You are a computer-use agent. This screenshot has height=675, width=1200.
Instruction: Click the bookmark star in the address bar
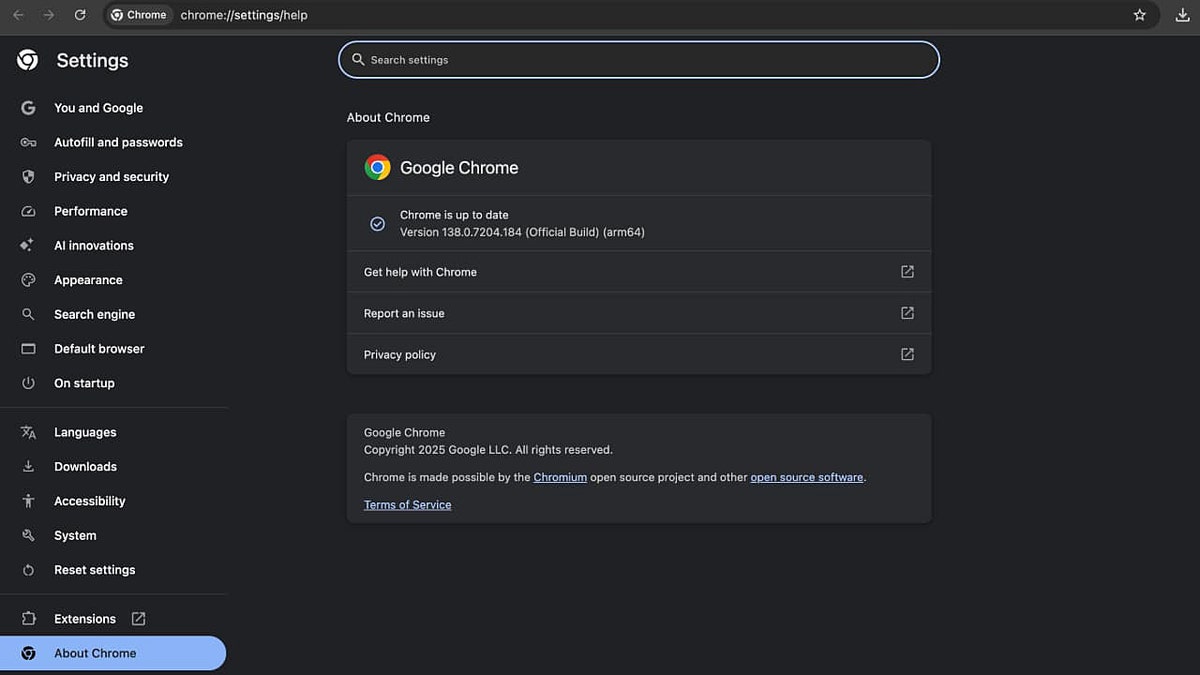pyautogui.click(x=1139, y=15)
